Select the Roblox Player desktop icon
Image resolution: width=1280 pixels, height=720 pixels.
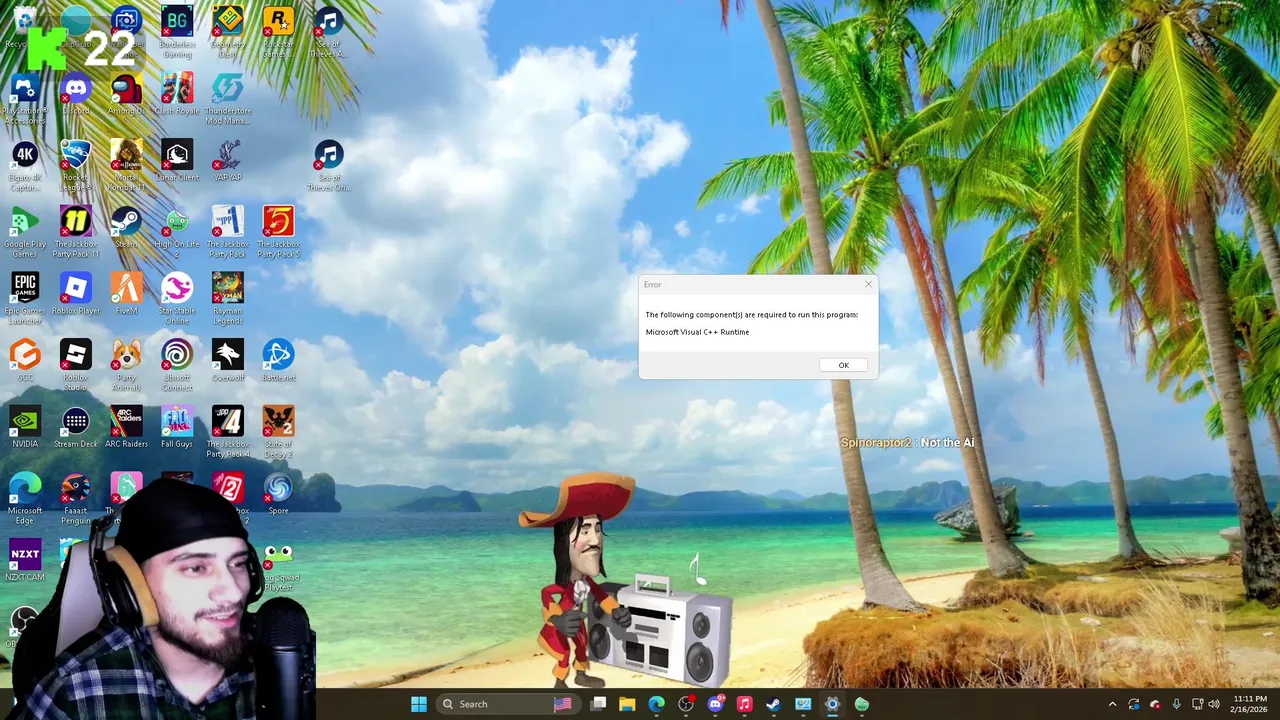coord(76,294)
